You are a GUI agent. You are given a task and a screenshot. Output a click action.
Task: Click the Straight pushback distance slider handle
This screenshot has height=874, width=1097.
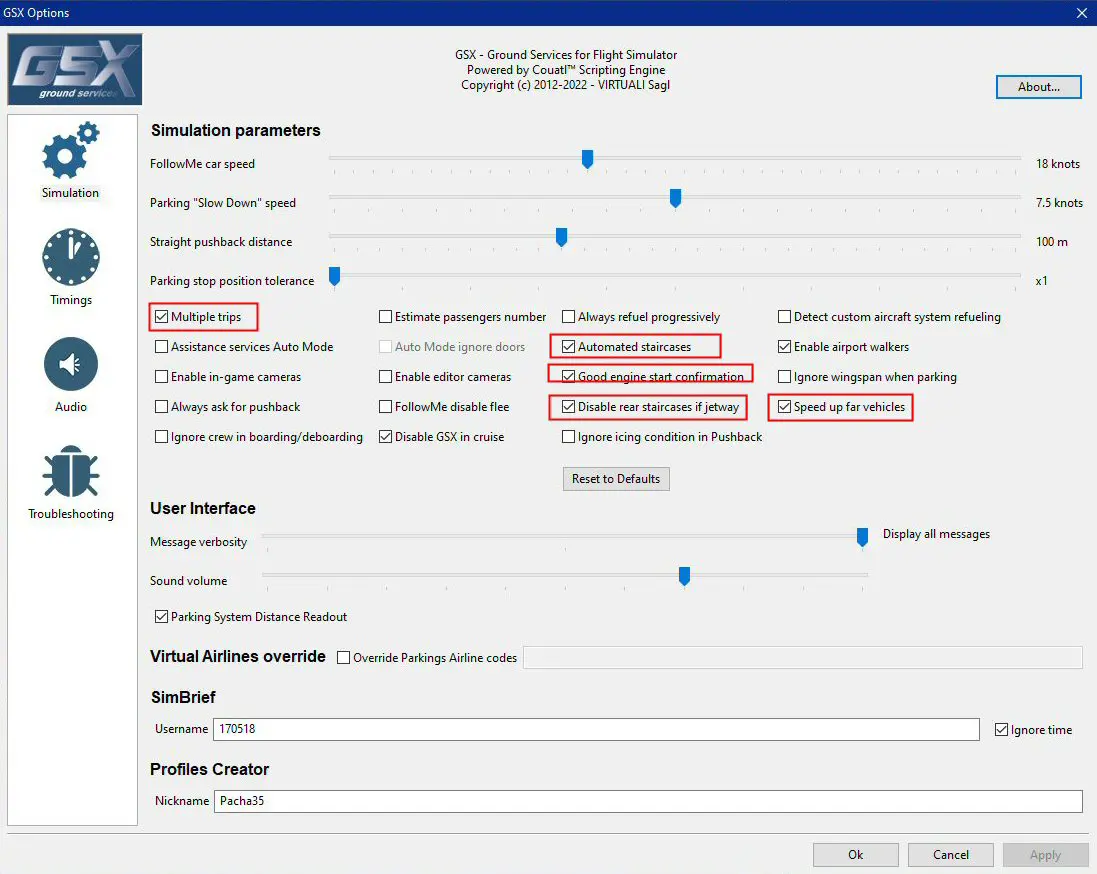click(561, 238)
